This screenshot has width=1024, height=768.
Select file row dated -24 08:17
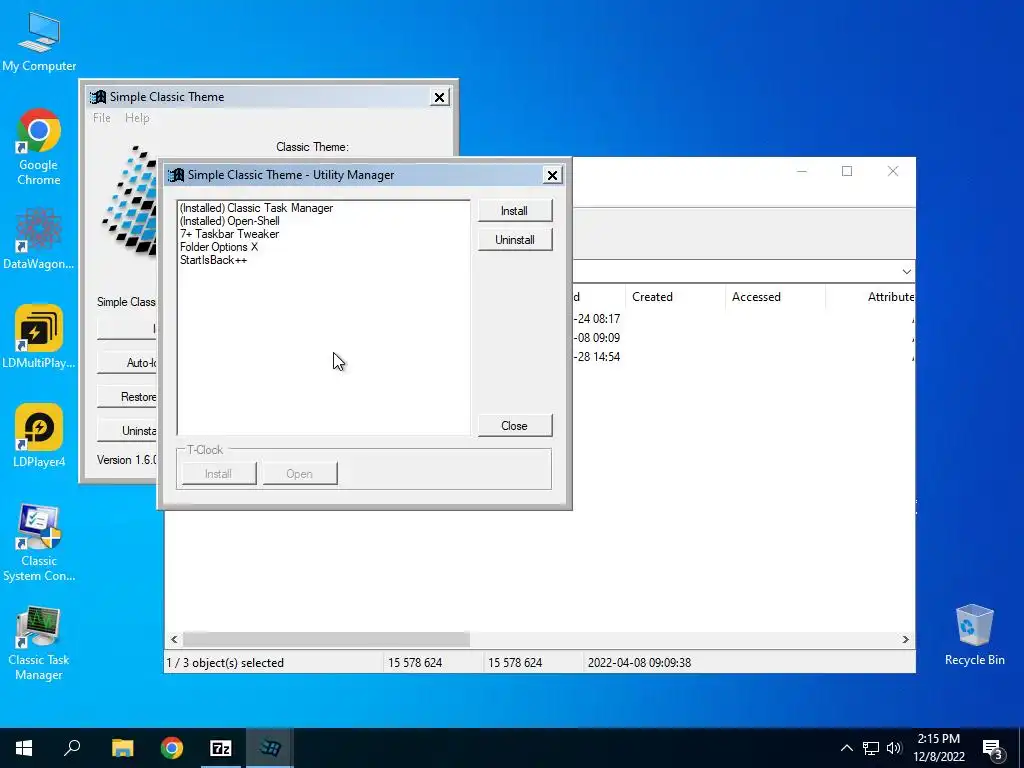pyautogui.click(x=744, y=319)
